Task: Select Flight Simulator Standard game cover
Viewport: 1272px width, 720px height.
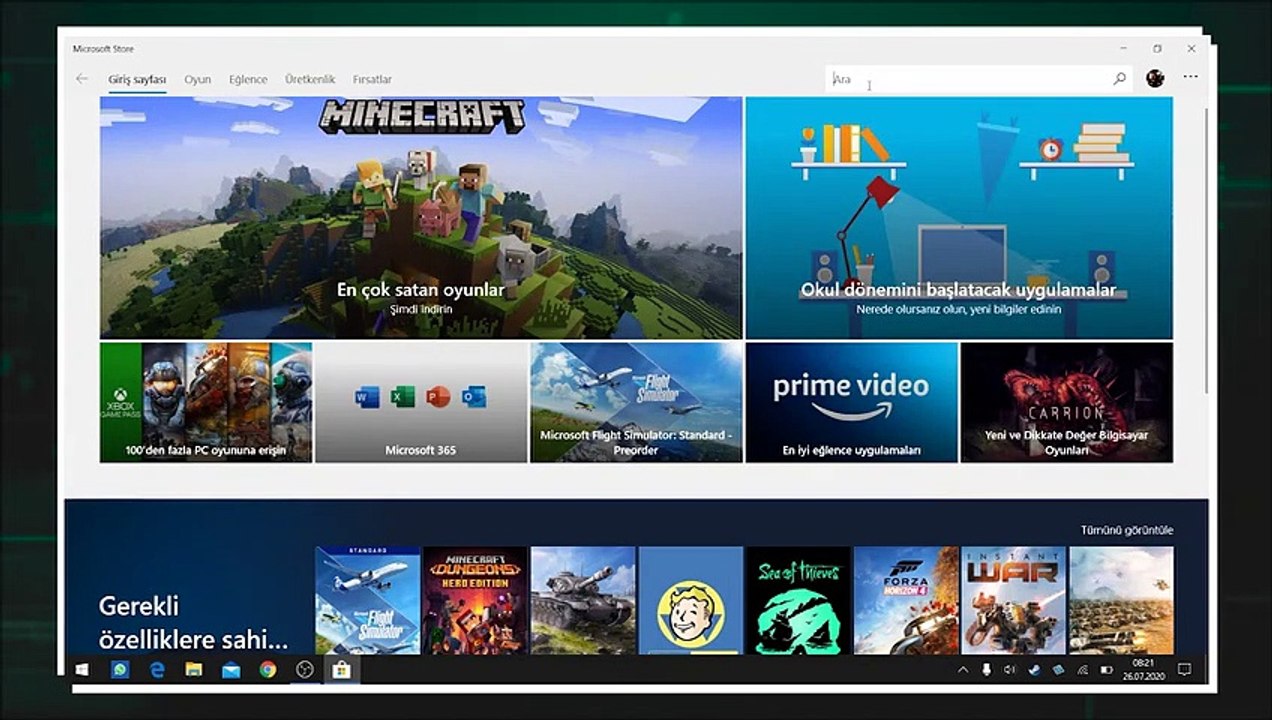Action: tap(367, 600)
